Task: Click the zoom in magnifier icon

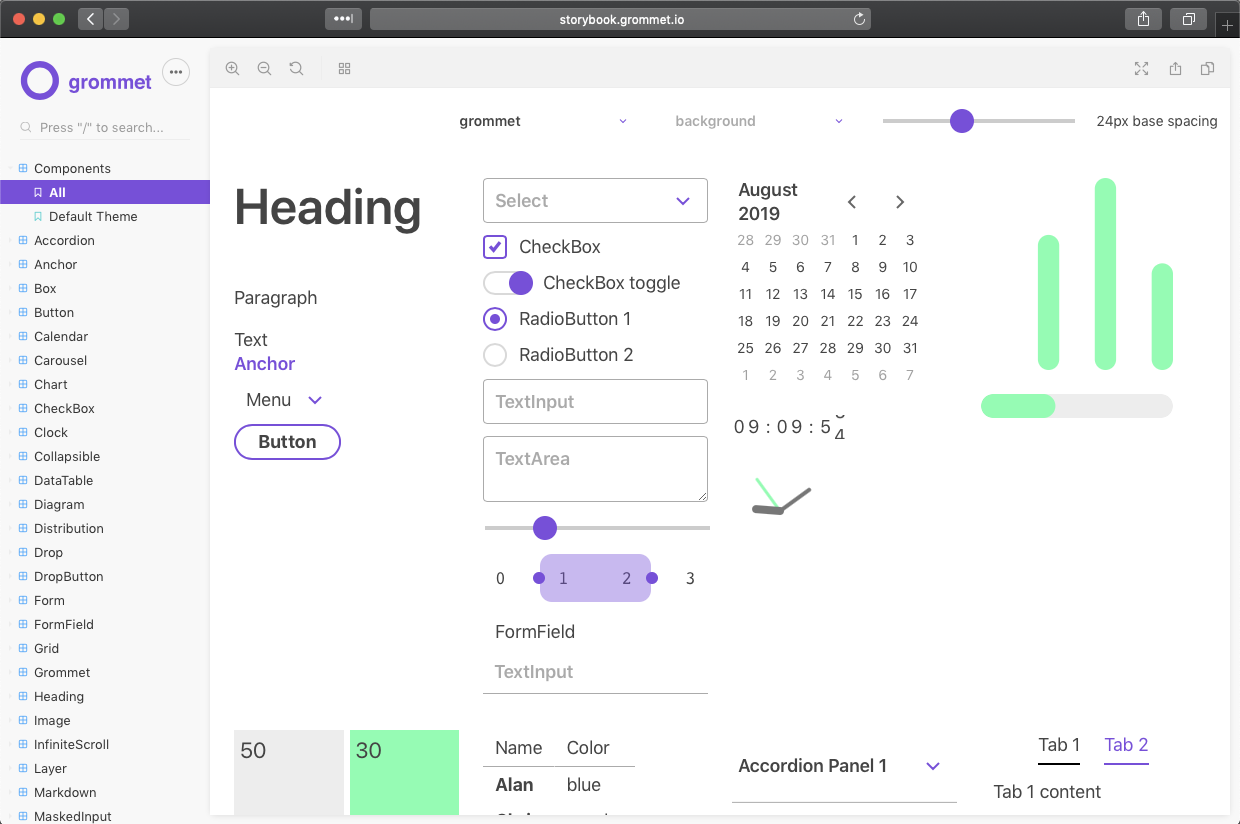Action: (x=232, y=69)
